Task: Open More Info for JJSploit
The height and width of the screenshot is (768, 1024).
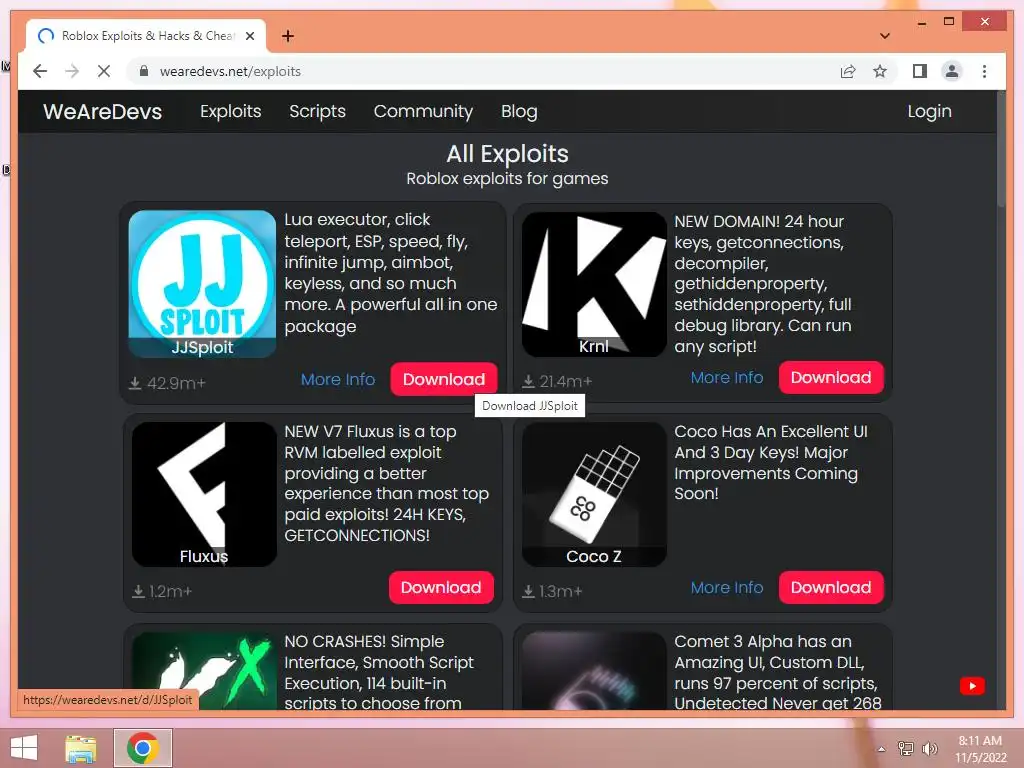Action: [338, 379]
